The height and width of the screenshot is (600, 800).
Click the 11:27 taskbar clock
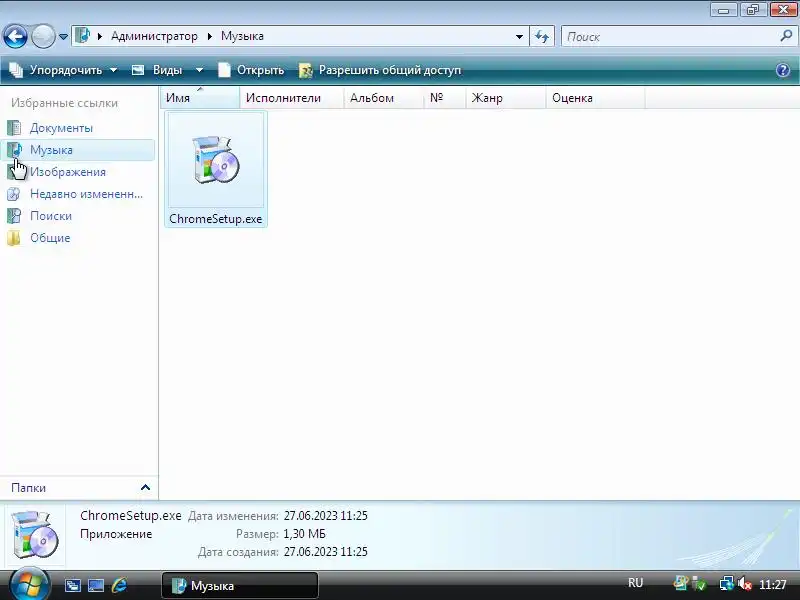point(772,584)
